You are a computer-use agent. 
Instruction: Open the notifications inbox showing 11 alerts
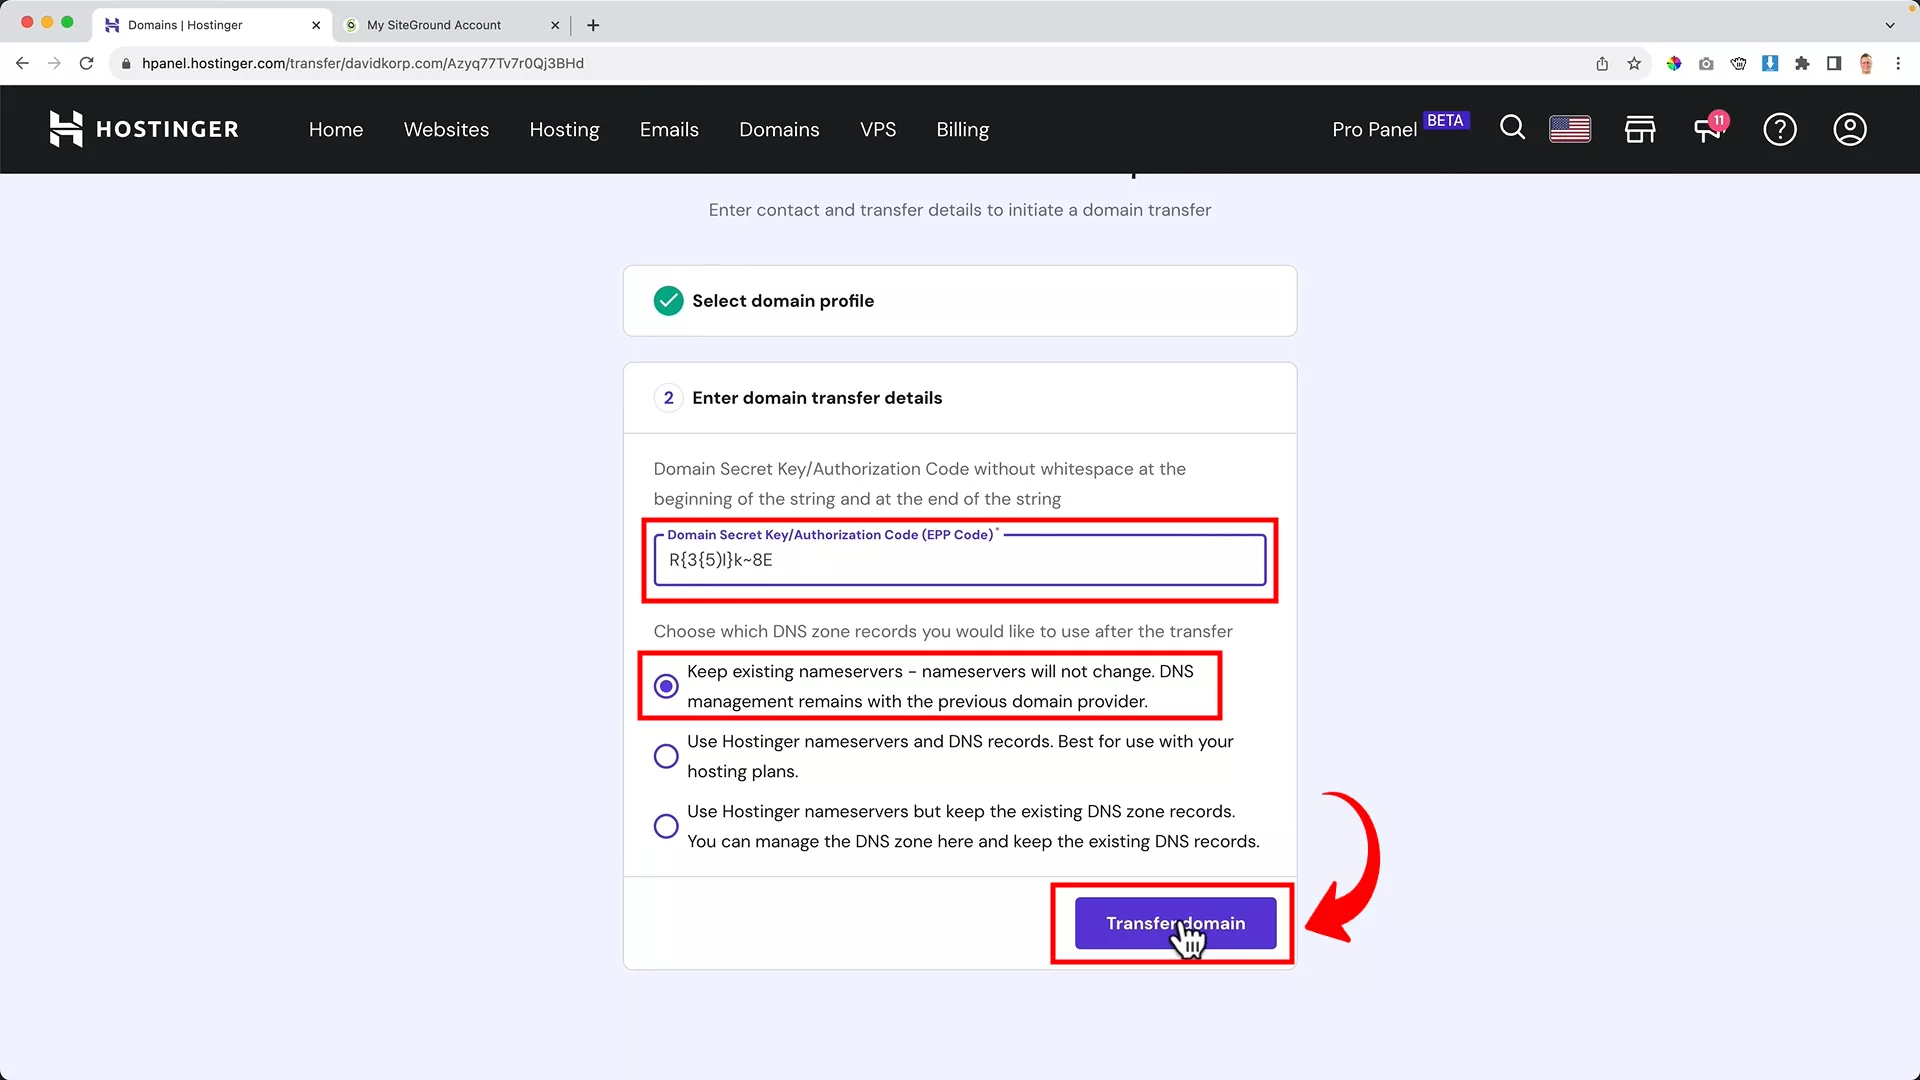[1708, 129]
